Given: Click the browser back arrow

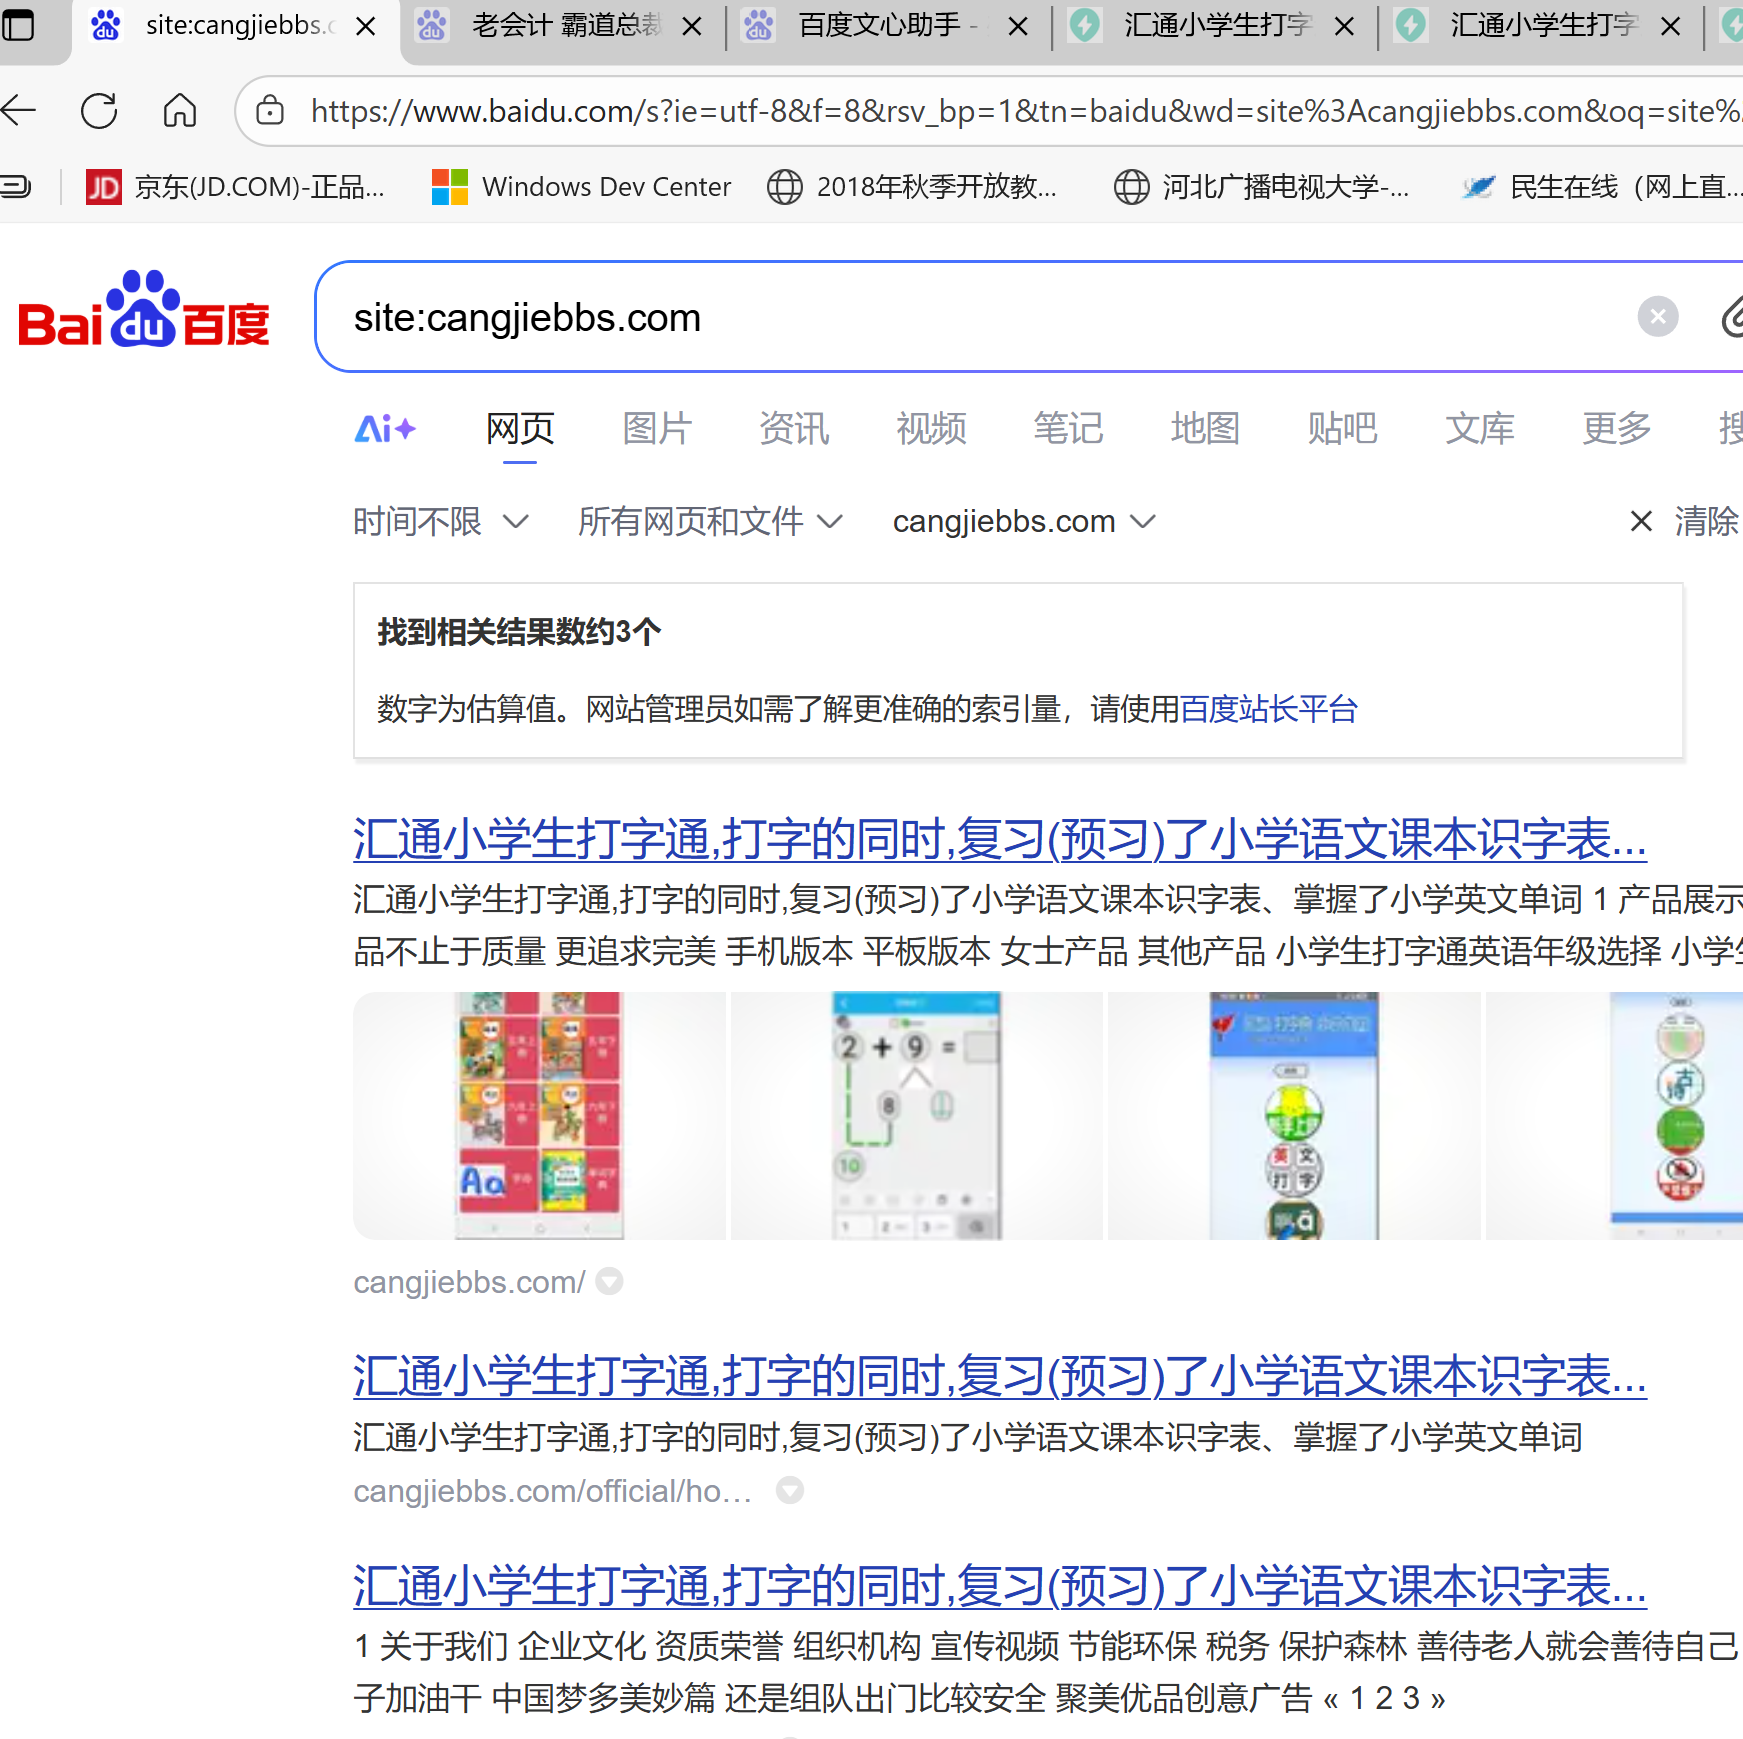Looking at the screenshot, I should (x=20, y=110).
